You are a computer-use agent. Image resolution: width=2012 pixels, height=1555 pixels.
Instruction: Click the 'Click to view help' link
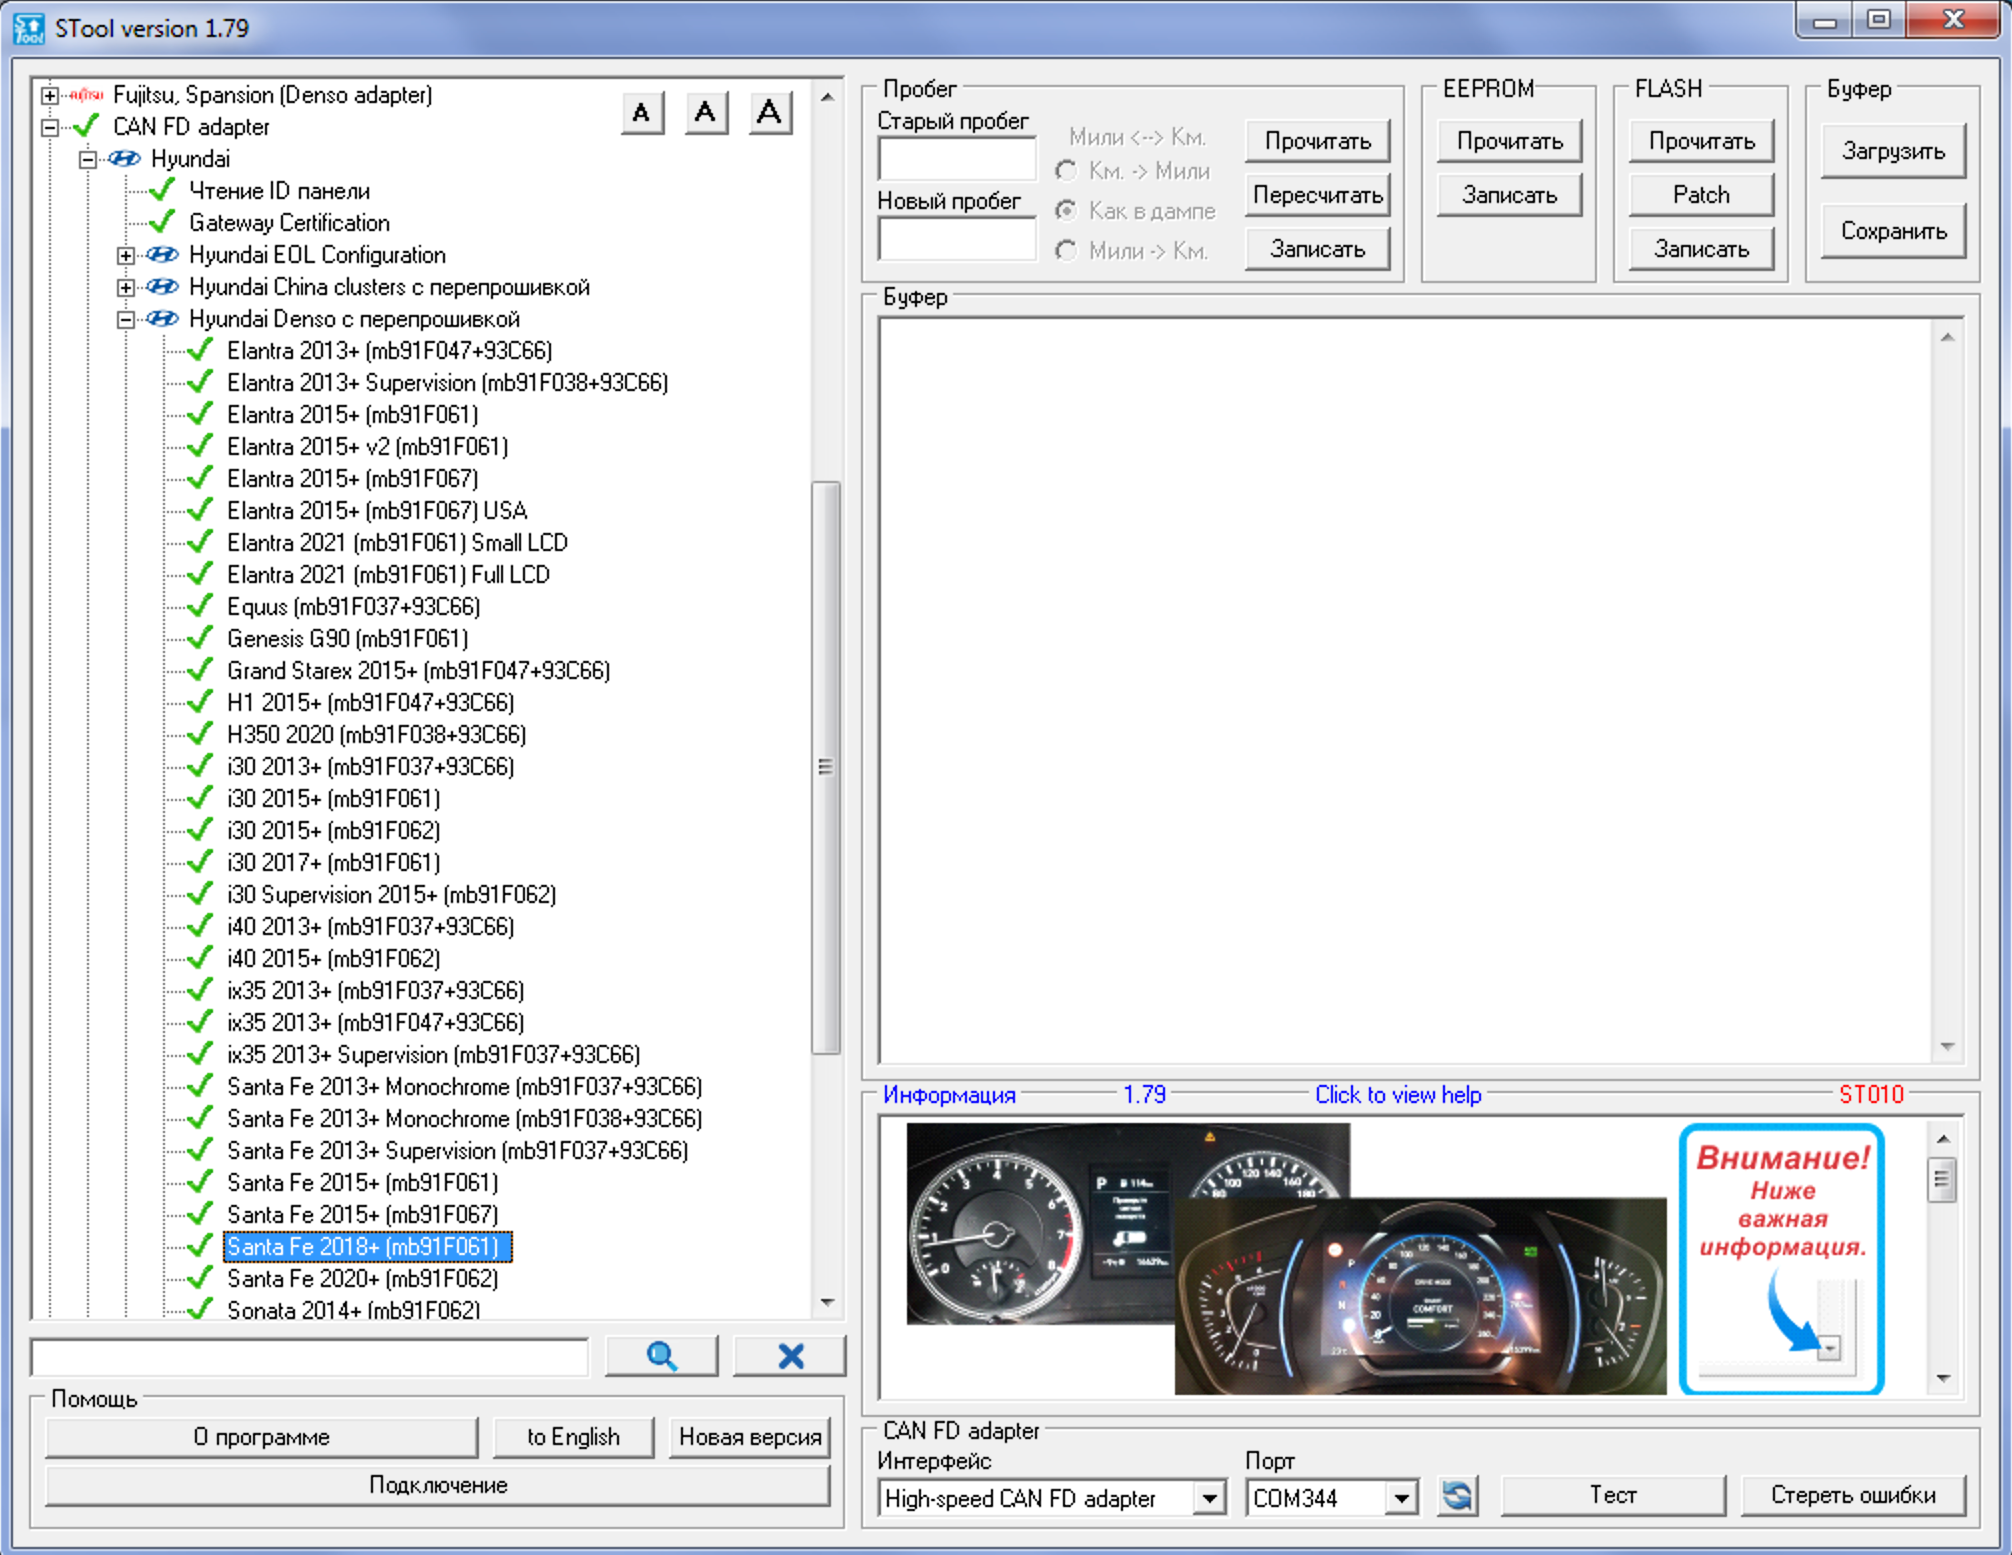pos(1397,1095)
